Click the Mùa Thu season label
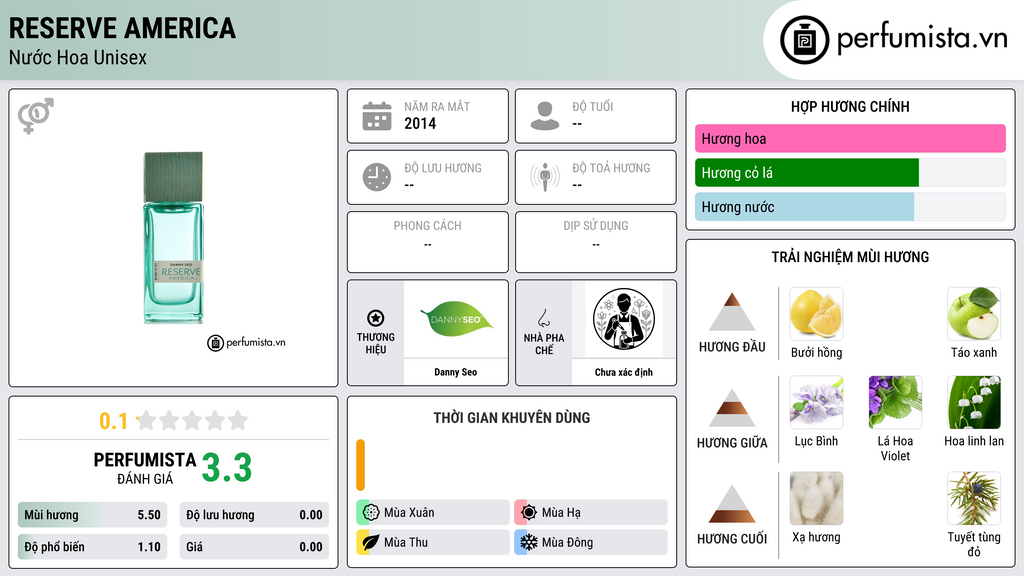The image size is (1024, 576). (x=406, y=542)
